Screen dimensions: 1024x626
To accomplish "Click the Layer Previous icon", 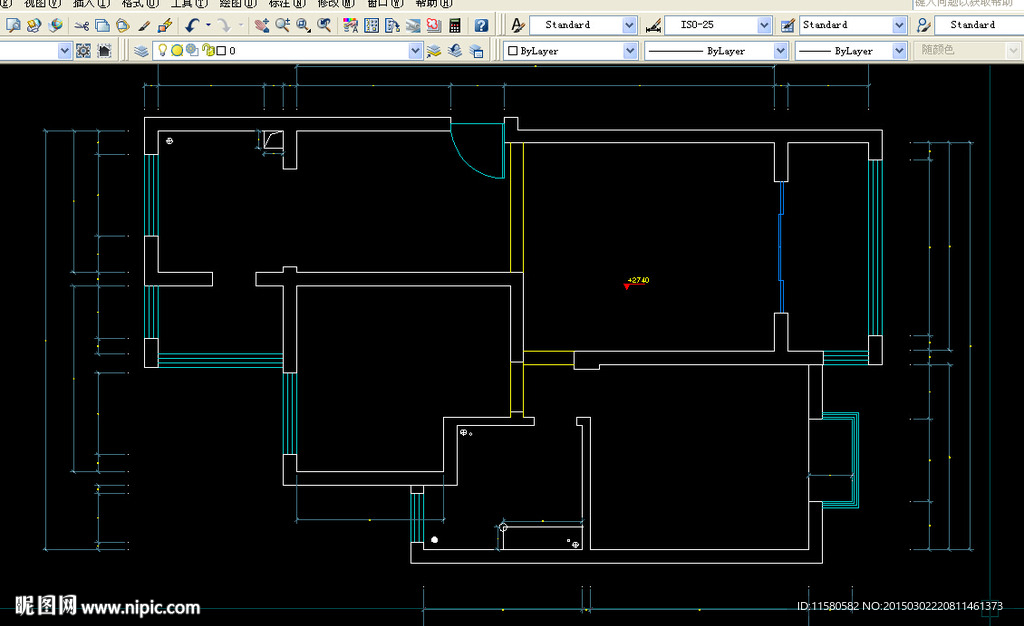I will (455, 50).
